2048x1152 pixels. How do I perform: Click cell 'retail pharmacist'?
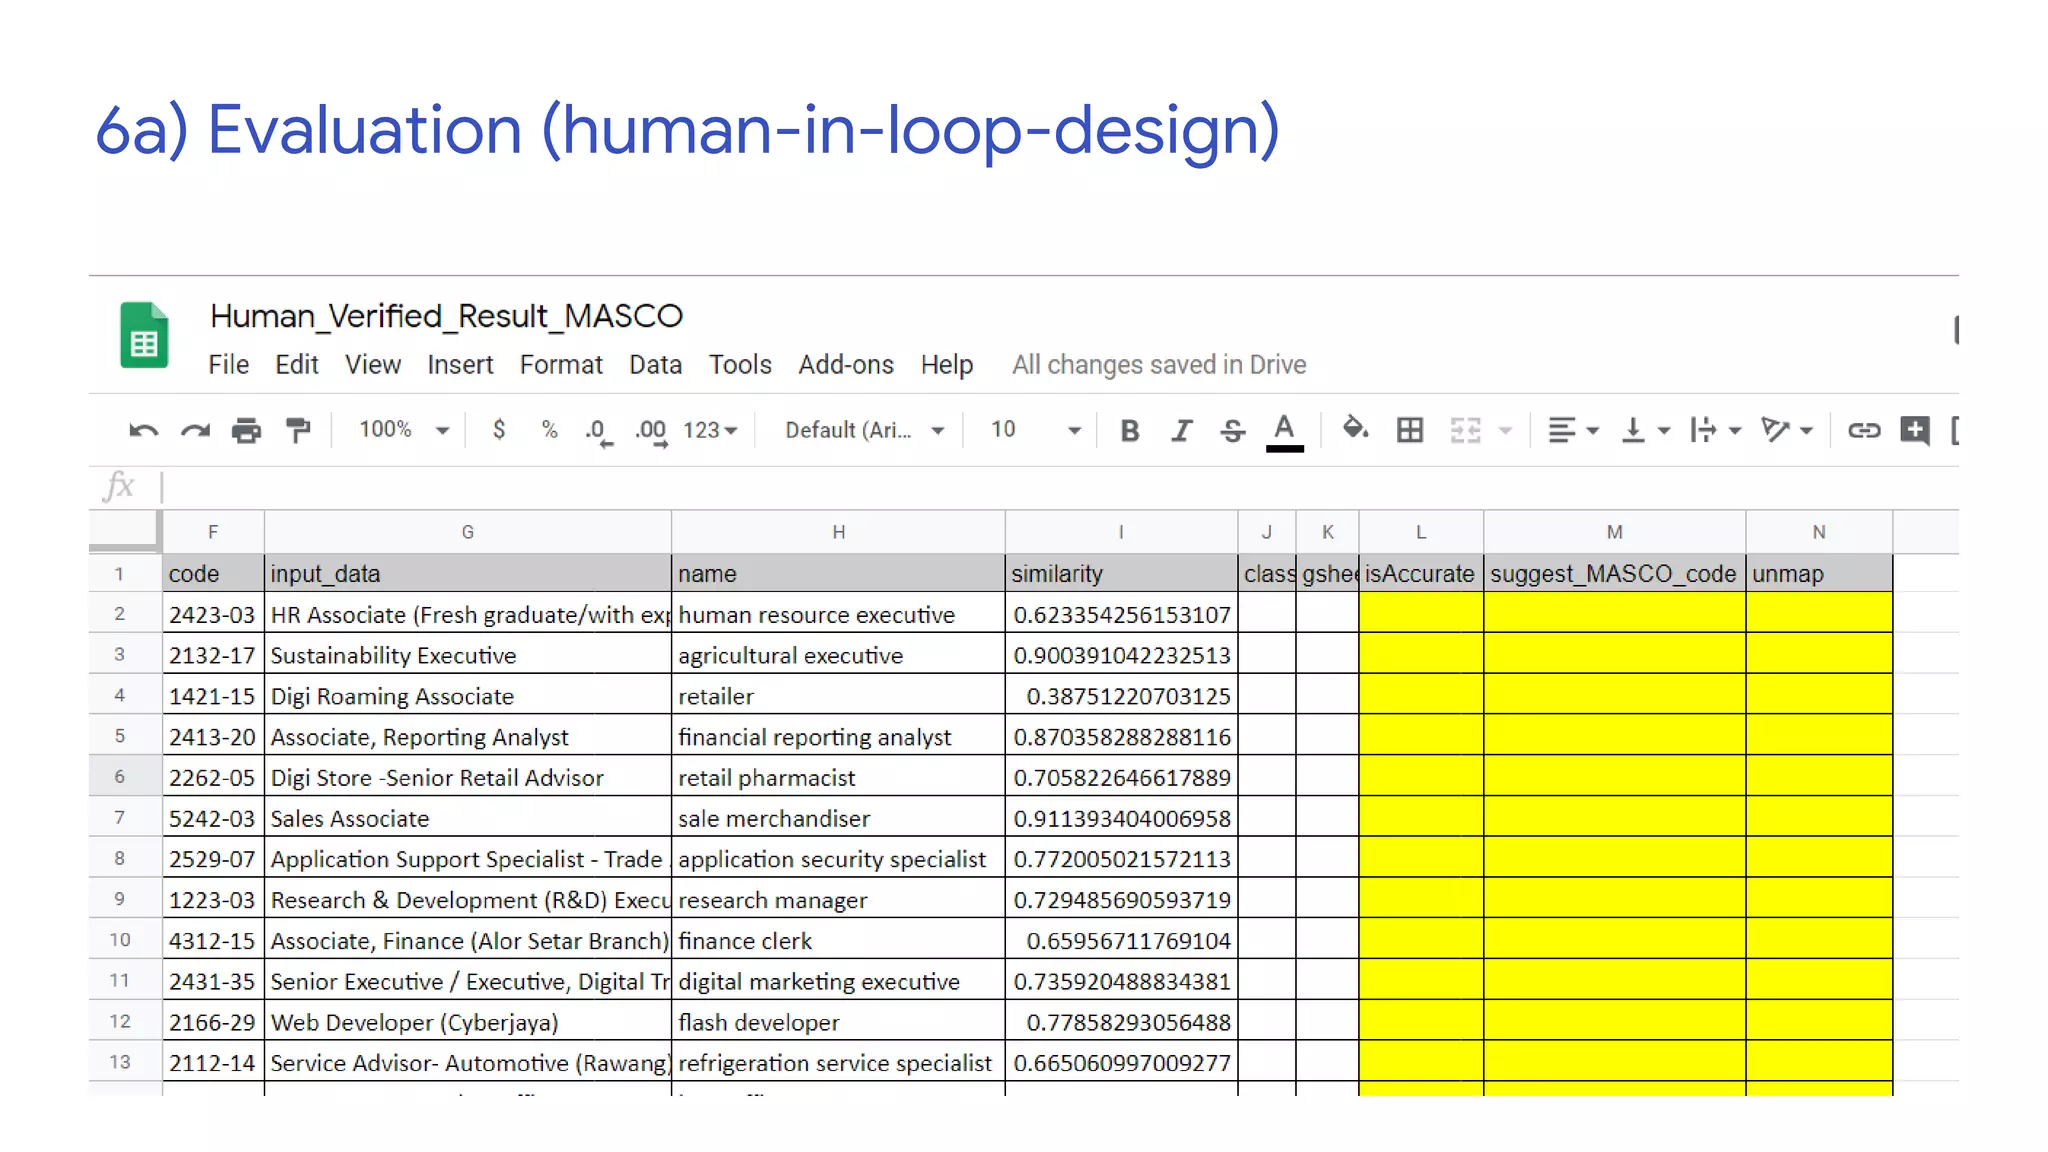[x=838, y=777]
